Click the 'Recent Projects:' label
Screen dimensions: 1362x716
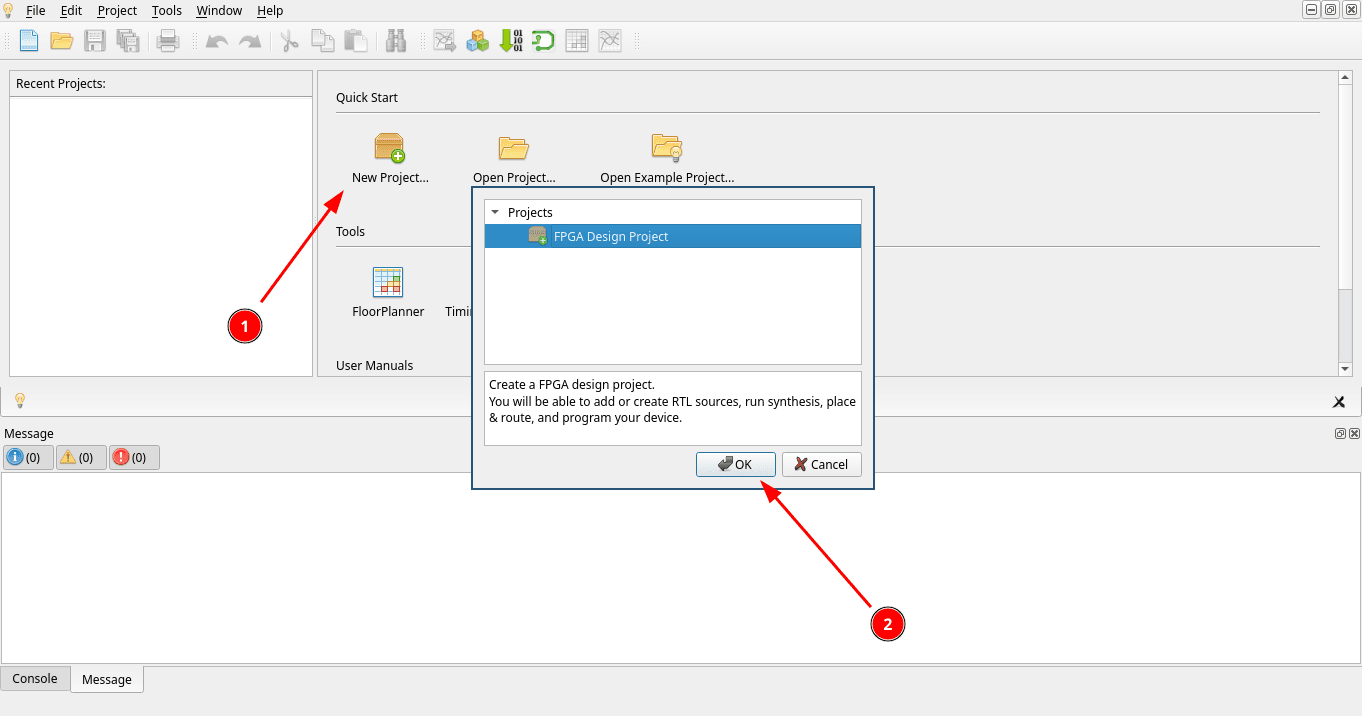pos(61,84)
